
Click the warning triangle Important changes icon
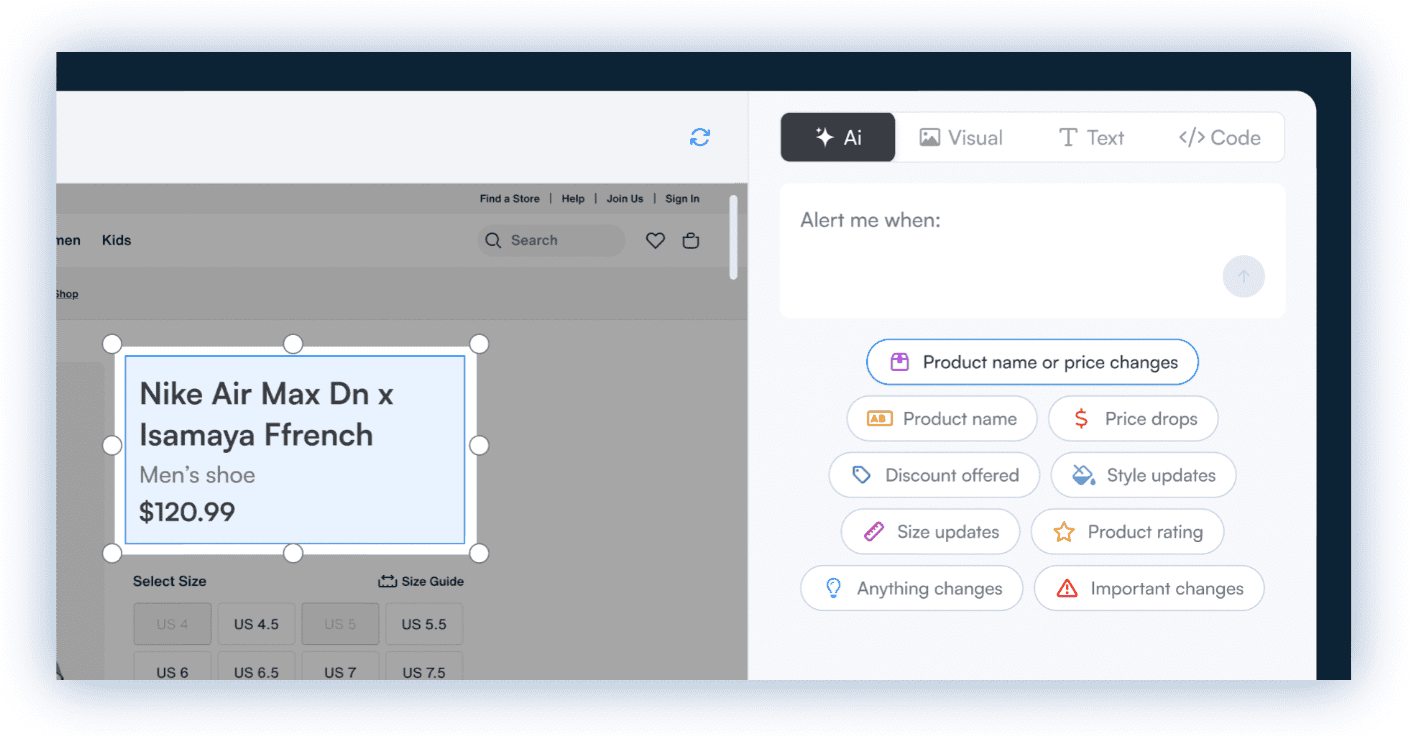coord(1067,588)
